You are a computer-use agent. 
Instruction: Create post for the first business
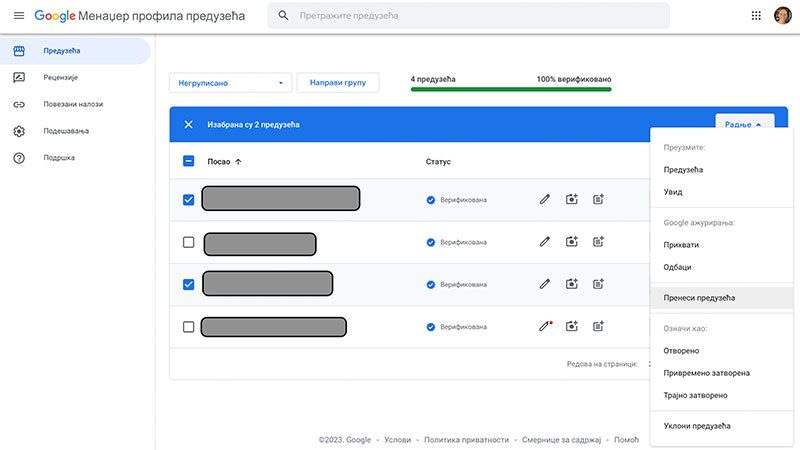598,199
